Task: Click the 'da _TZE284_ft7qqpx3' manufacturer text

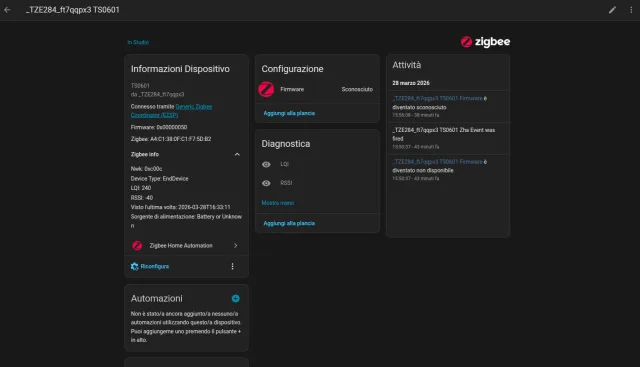Action: (157, 95)
